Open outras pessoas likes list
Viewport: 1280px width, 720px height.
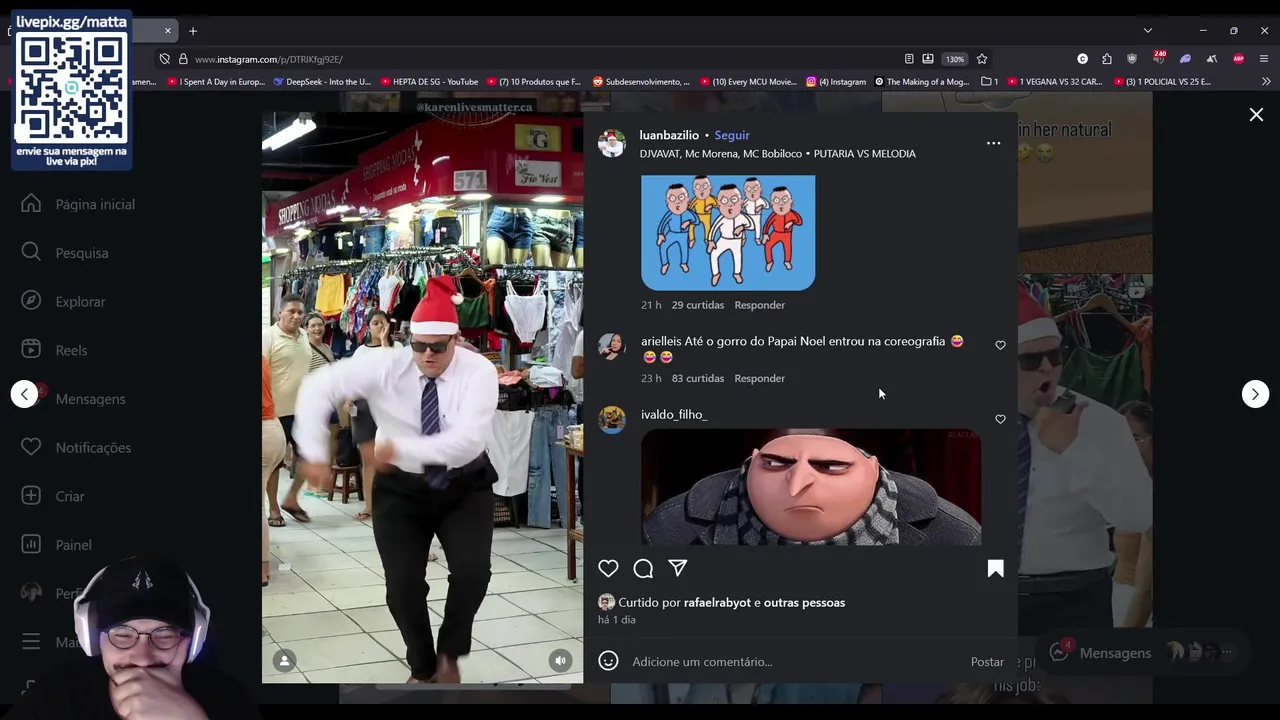[804, 602]
